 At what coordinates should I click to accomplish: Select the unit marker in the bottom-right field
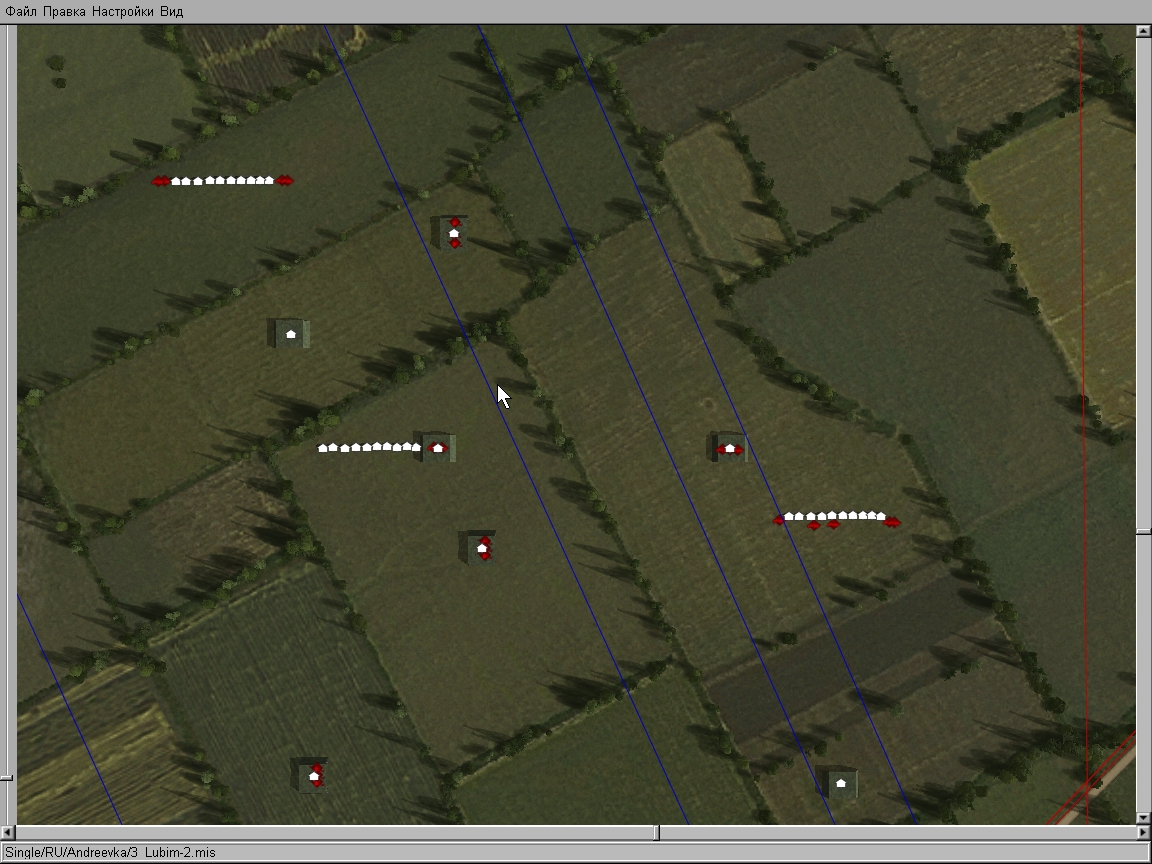click(840, 783)
